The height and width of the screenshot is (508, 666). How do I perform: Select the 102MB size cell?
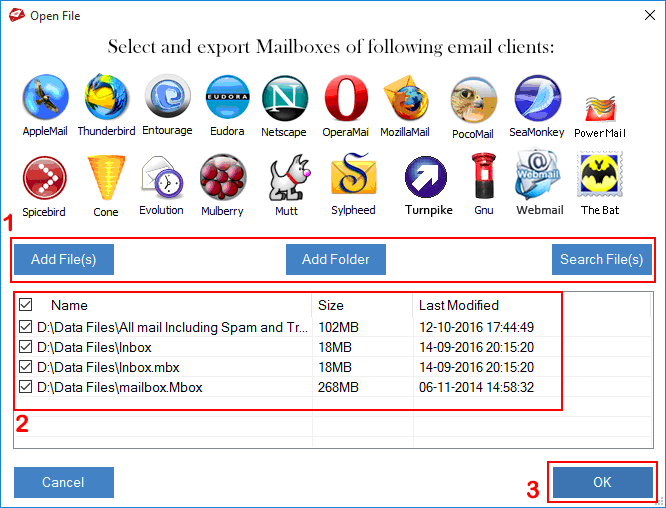(x=339, y=327)
